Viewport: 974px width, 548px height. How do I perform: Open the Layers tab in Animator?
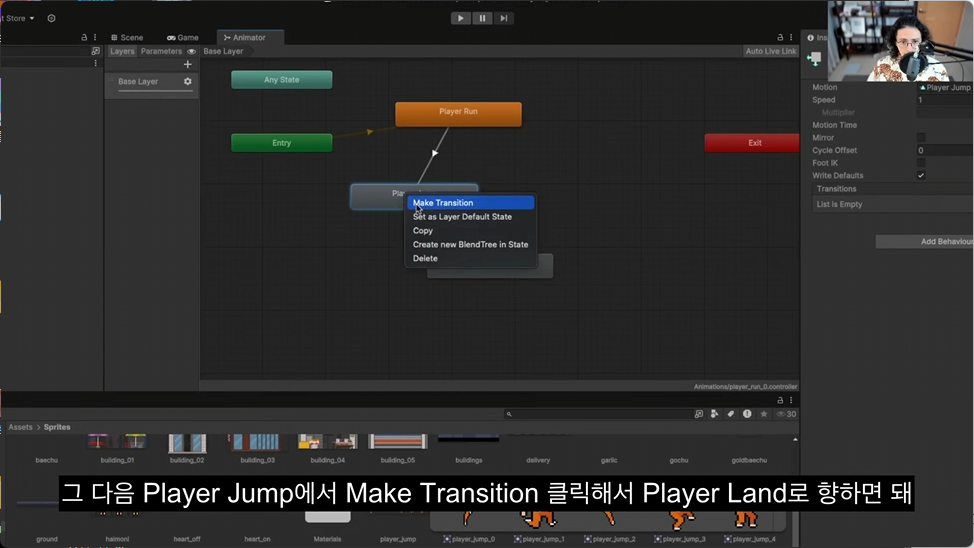[x=122, y=51]
